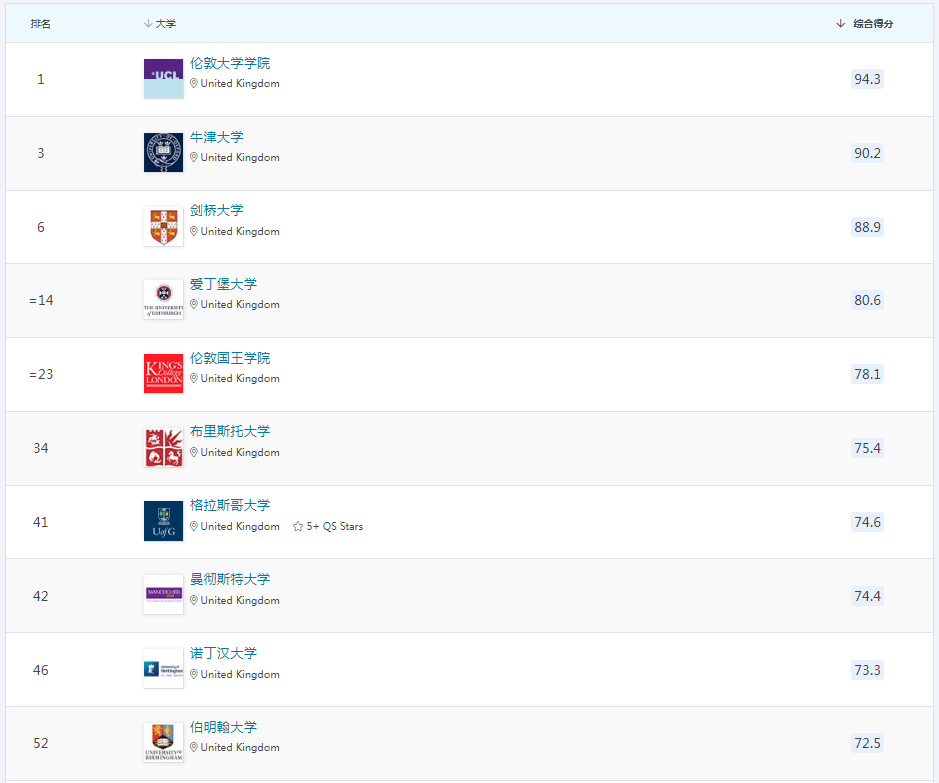
Task: Open the 剑桥大学 university page
Action: point(216,210)
